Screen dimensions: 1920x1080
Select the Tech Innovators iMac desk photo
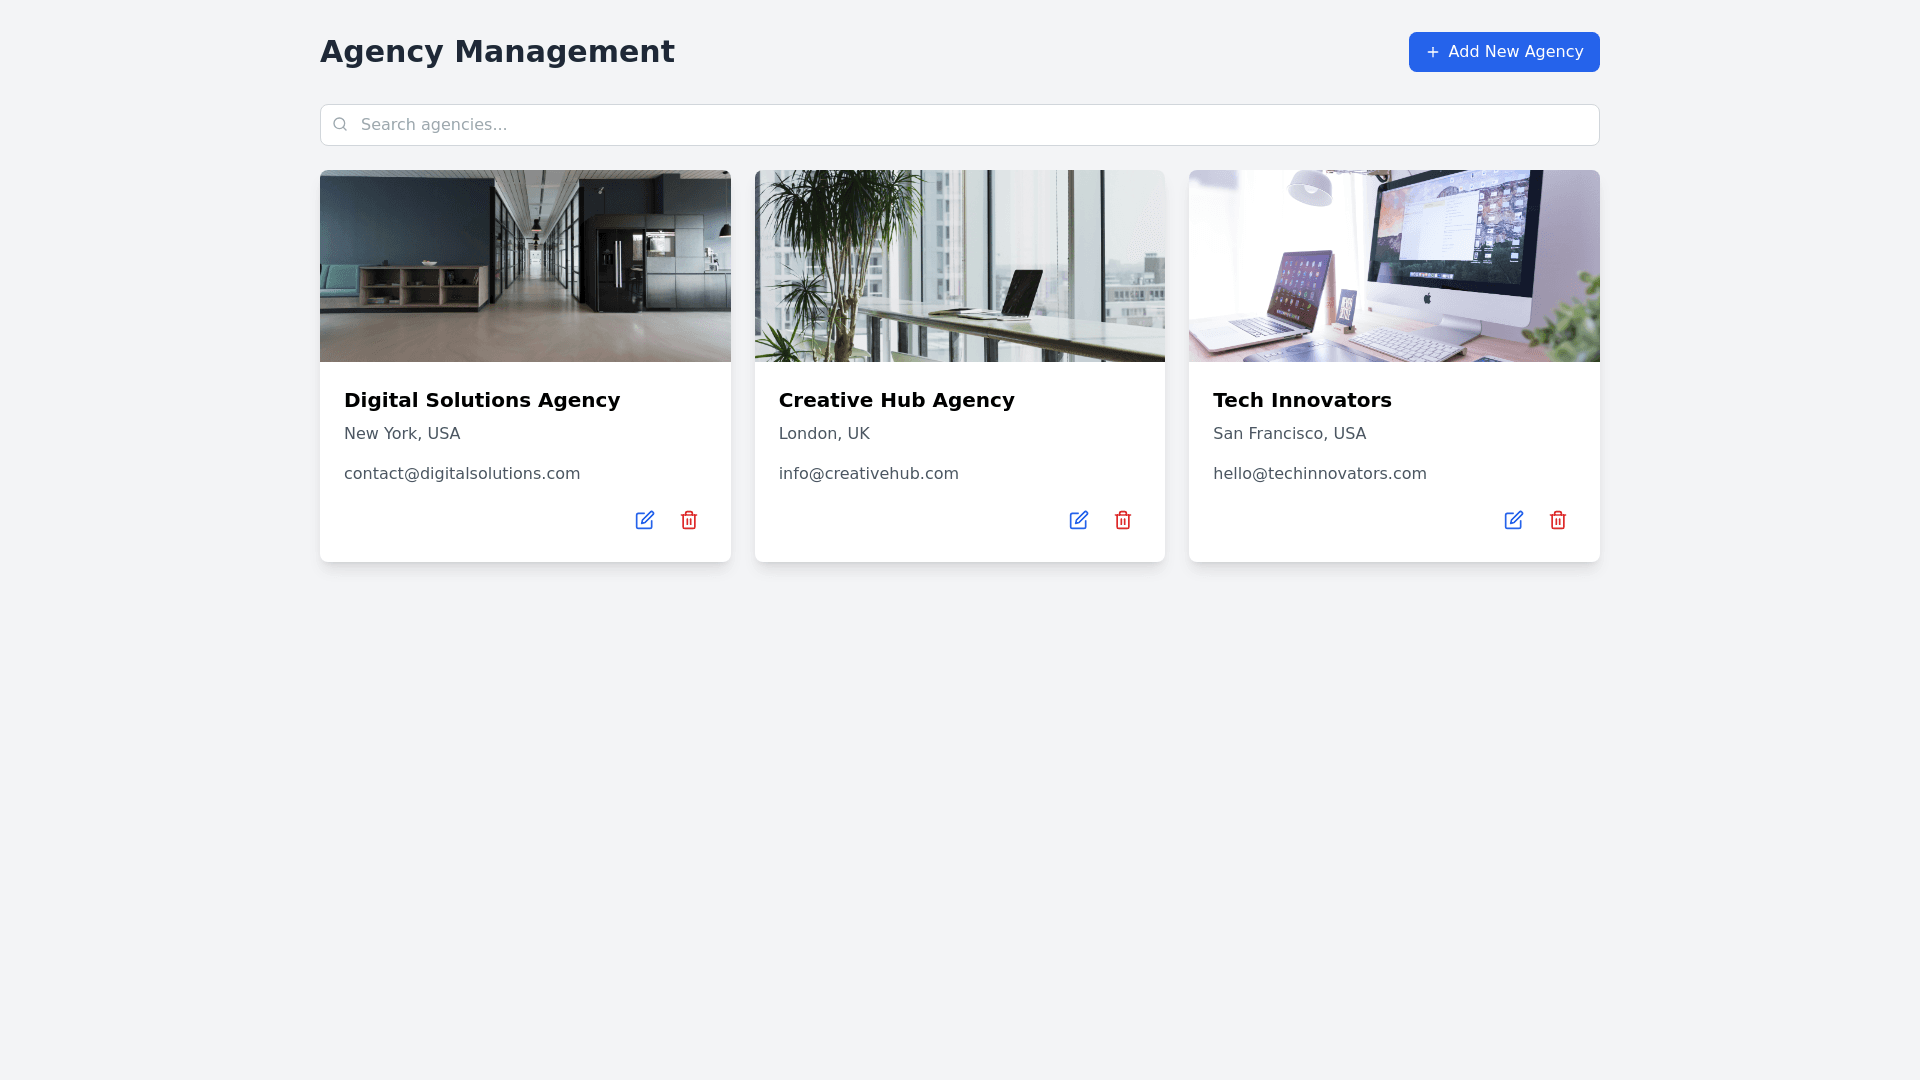[1394, 266]
